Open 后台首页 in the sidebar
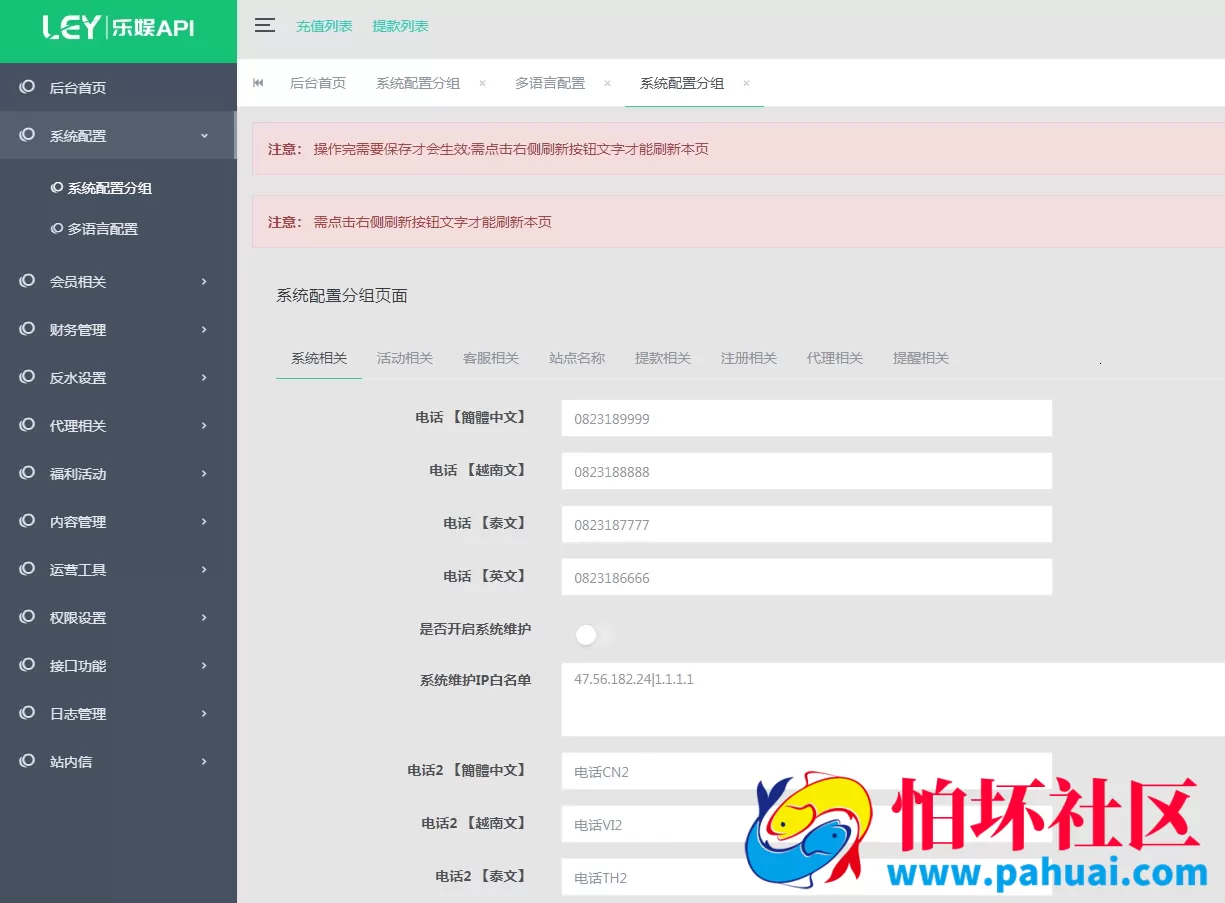1225x903 pixels. [x=118, y=87]
